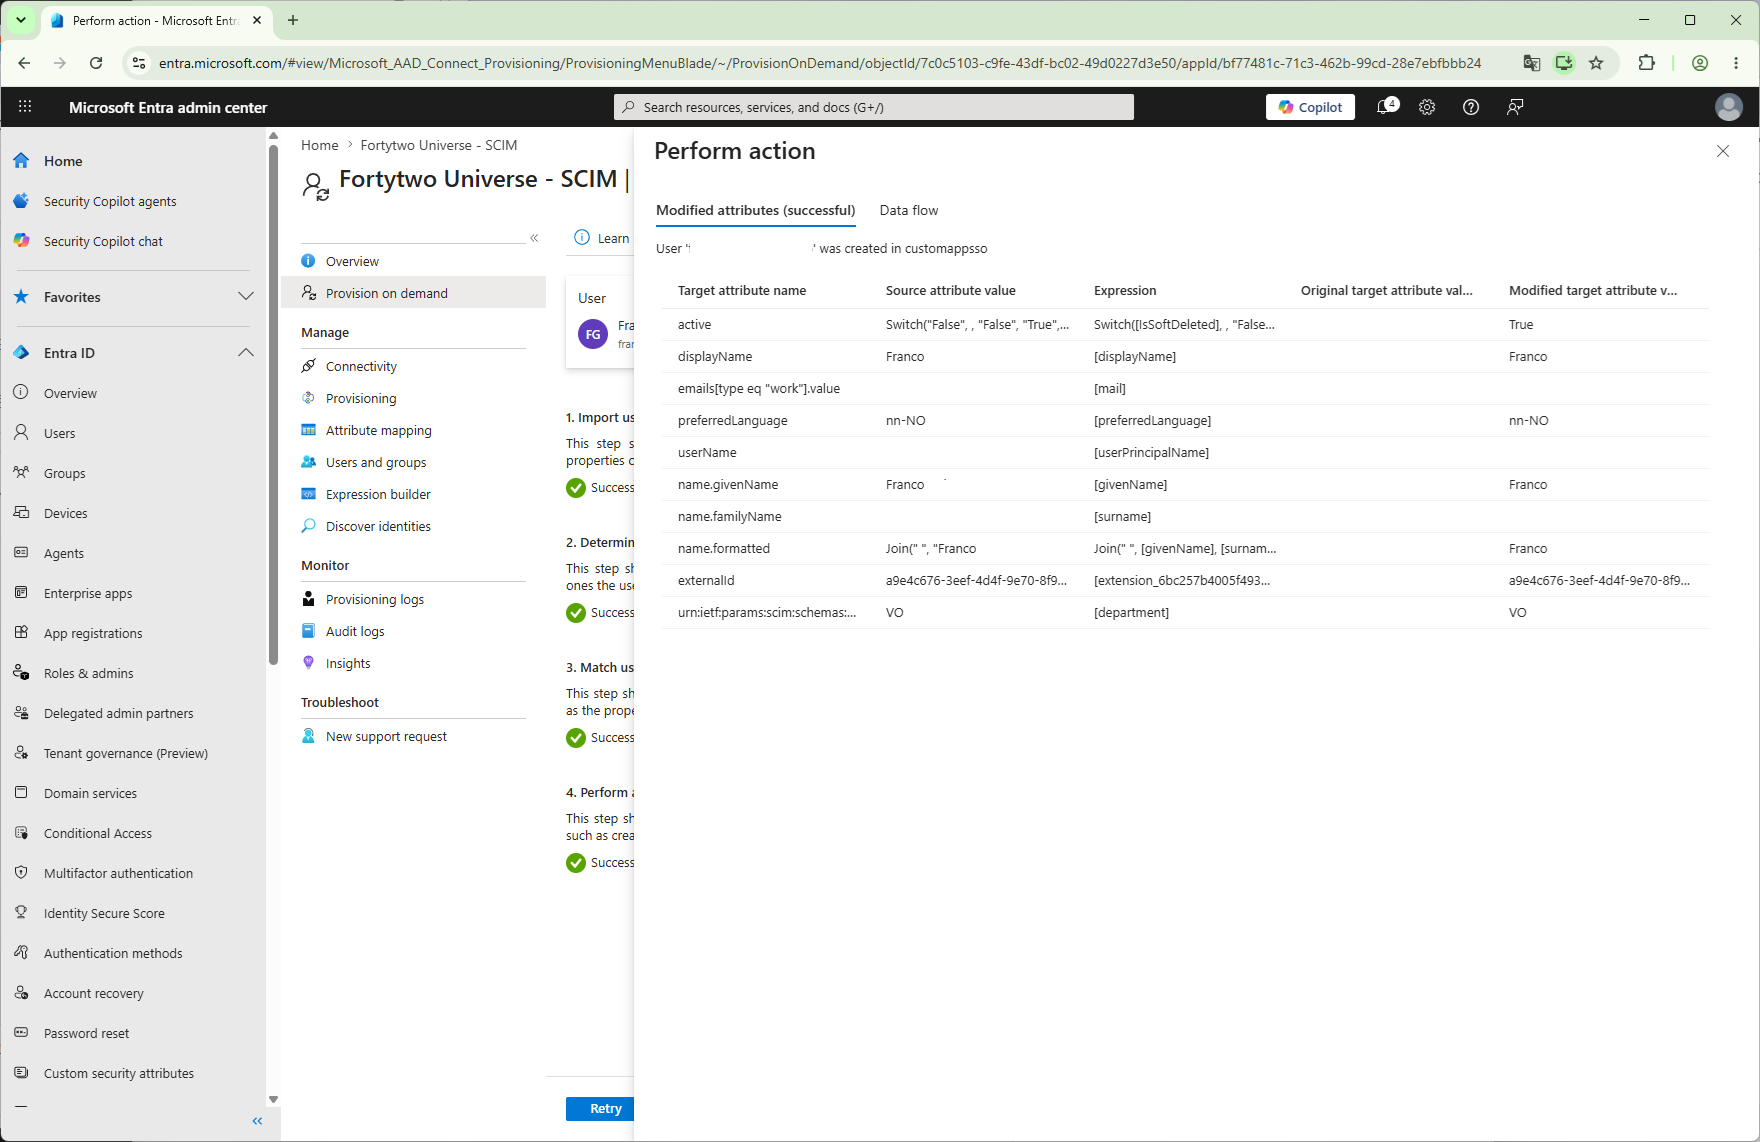The image size is (1760, 1142).
Task: Collapse the Favorites section
Action: pyautogui.click(x=246, y=297)
